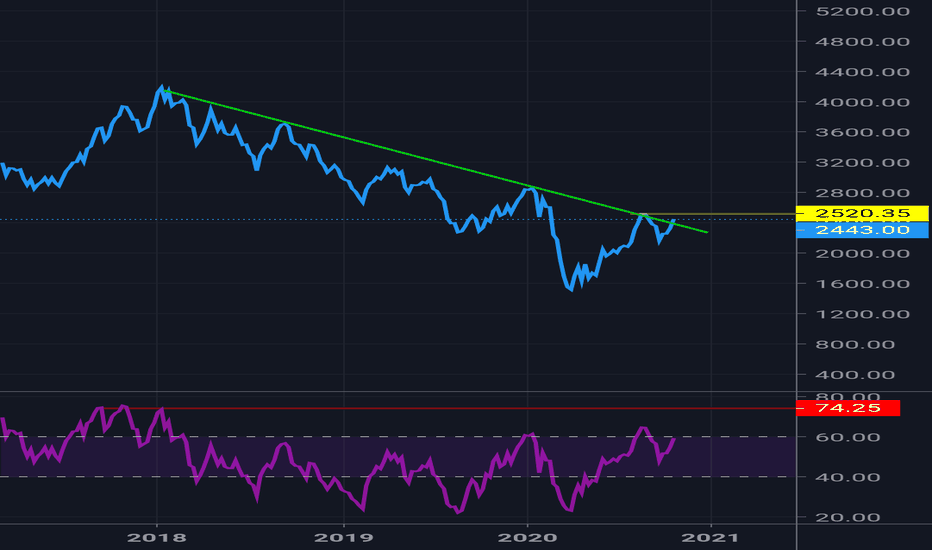Click the 4000.00 price scale value
This screenshot has width=932, height=550.
point(862,102)
